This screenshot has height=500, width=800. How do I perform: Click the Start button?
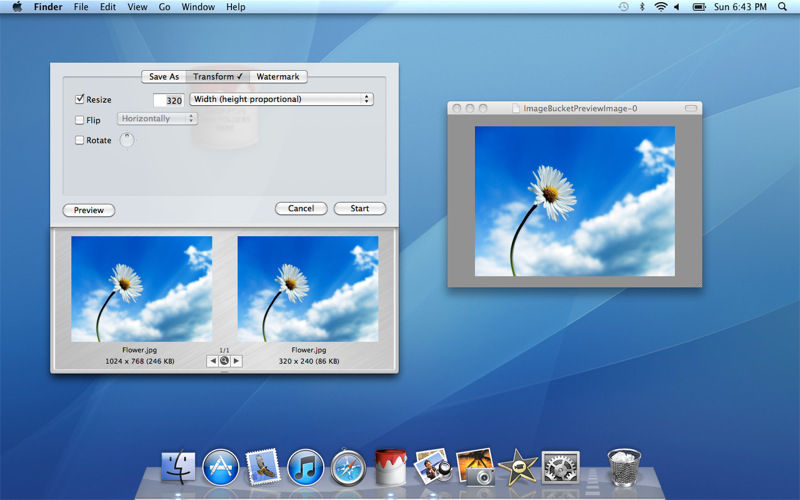(x=360, y=208)
